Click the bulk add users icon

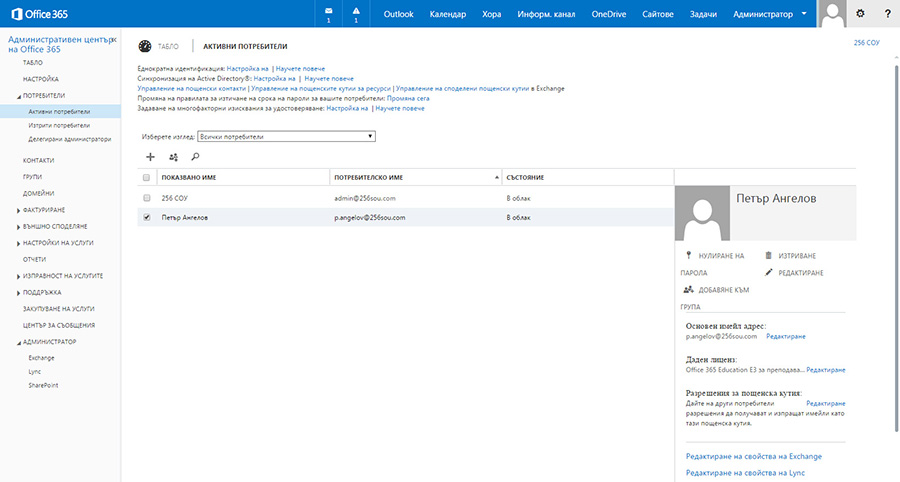click(173, 157)
